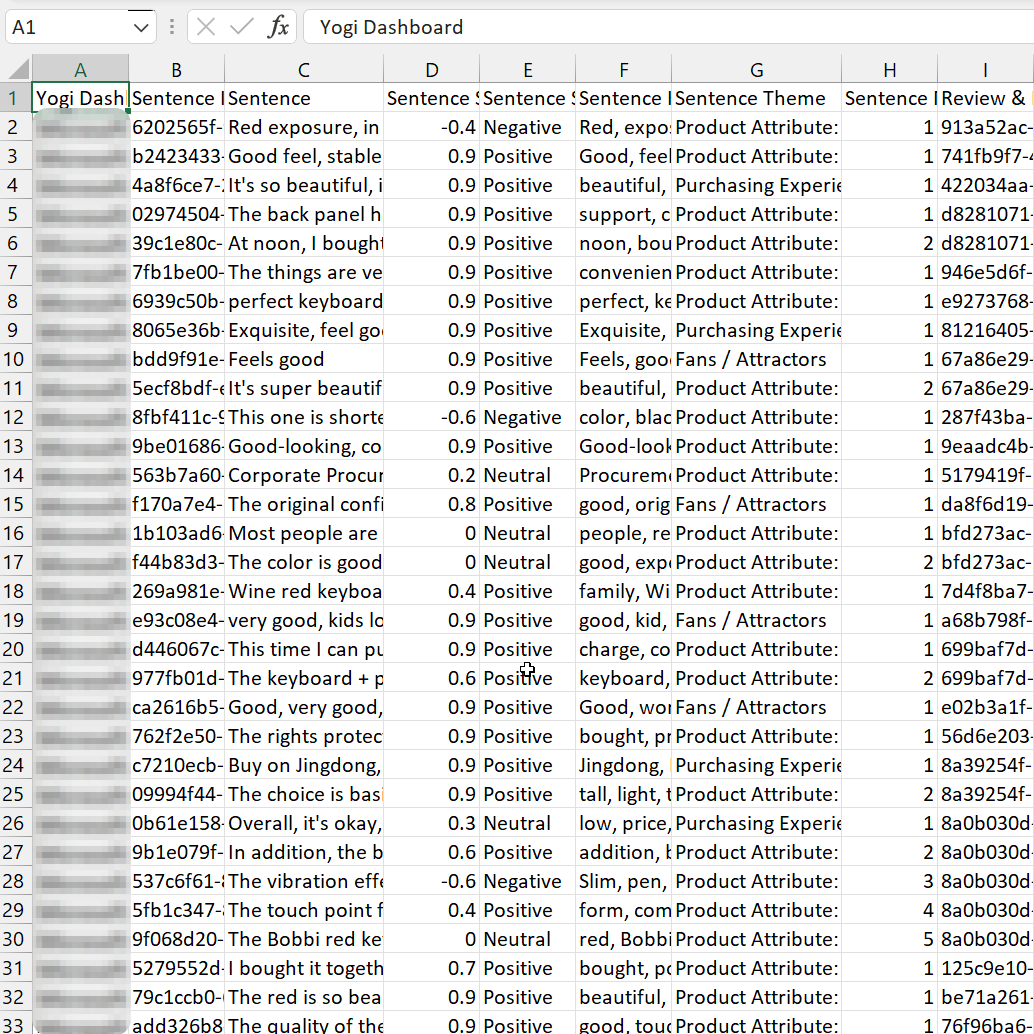Select column G header
This screenshot has height=1034, width=1034.
756,69
